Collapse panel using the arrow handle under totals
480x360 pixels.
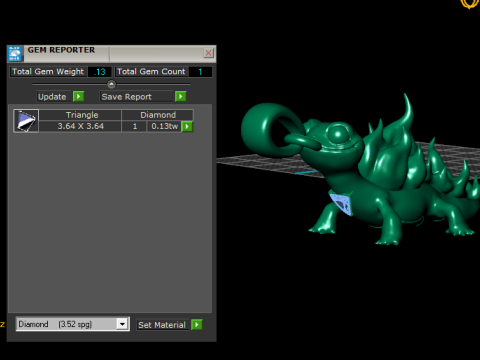pos(111,84)
